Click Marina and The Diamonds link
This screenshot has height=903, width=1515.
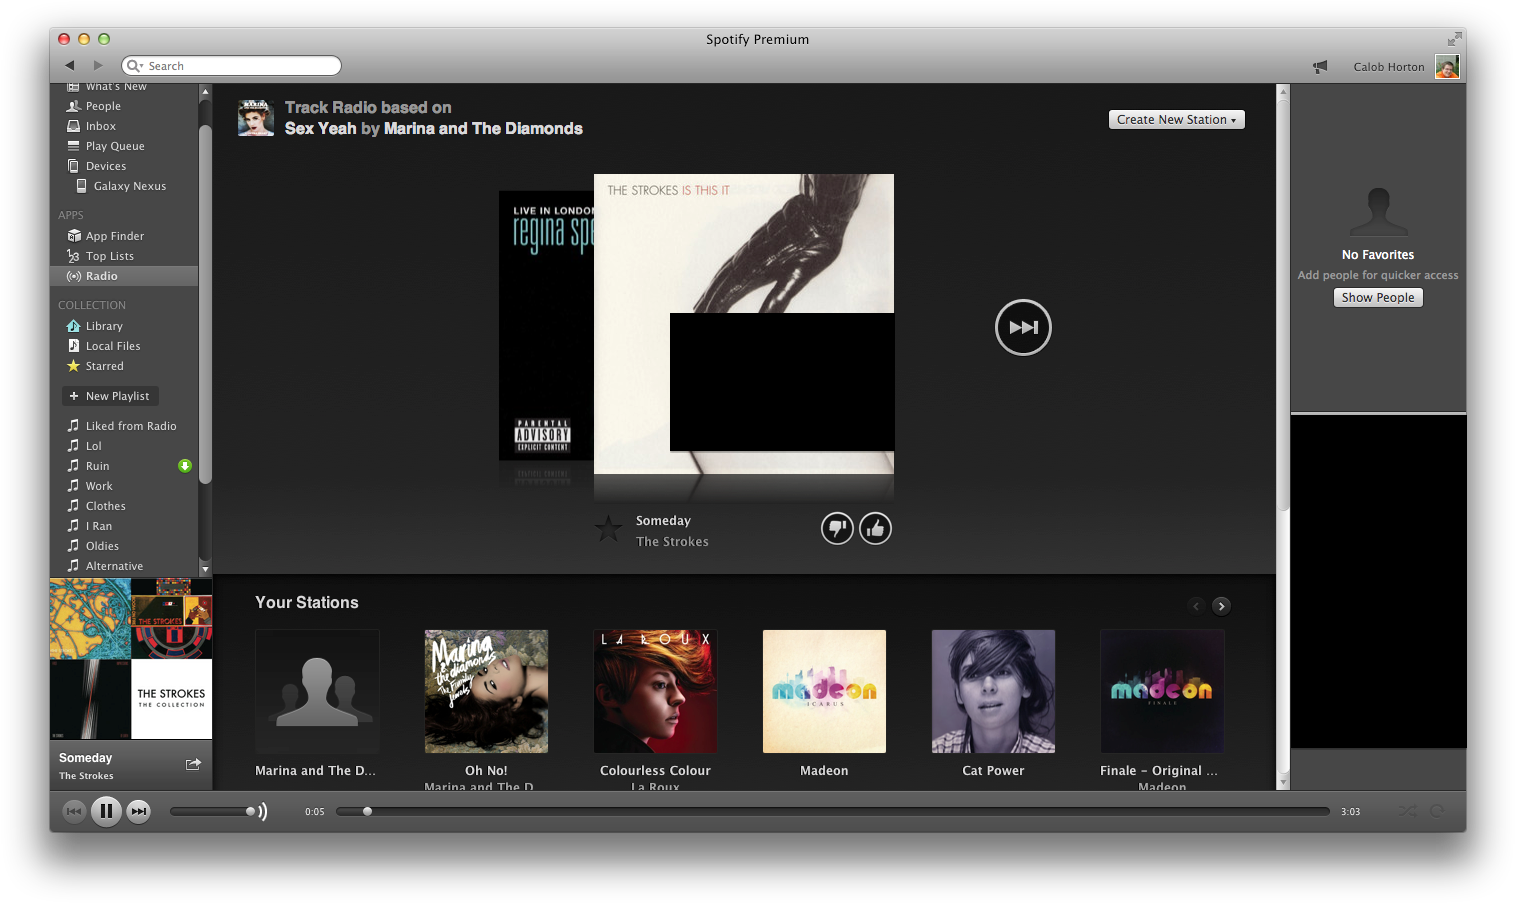click(x=483, y=128)
